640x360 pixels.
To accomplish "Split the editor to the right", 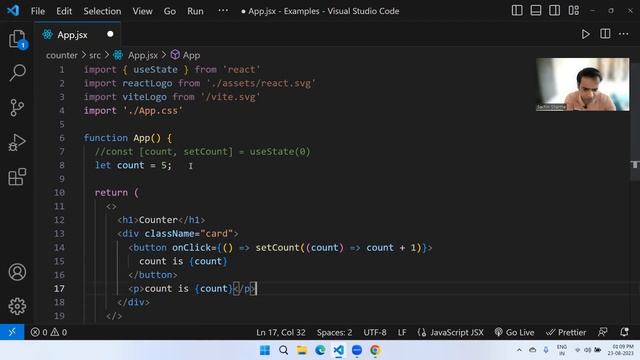I will coord(605,34).
